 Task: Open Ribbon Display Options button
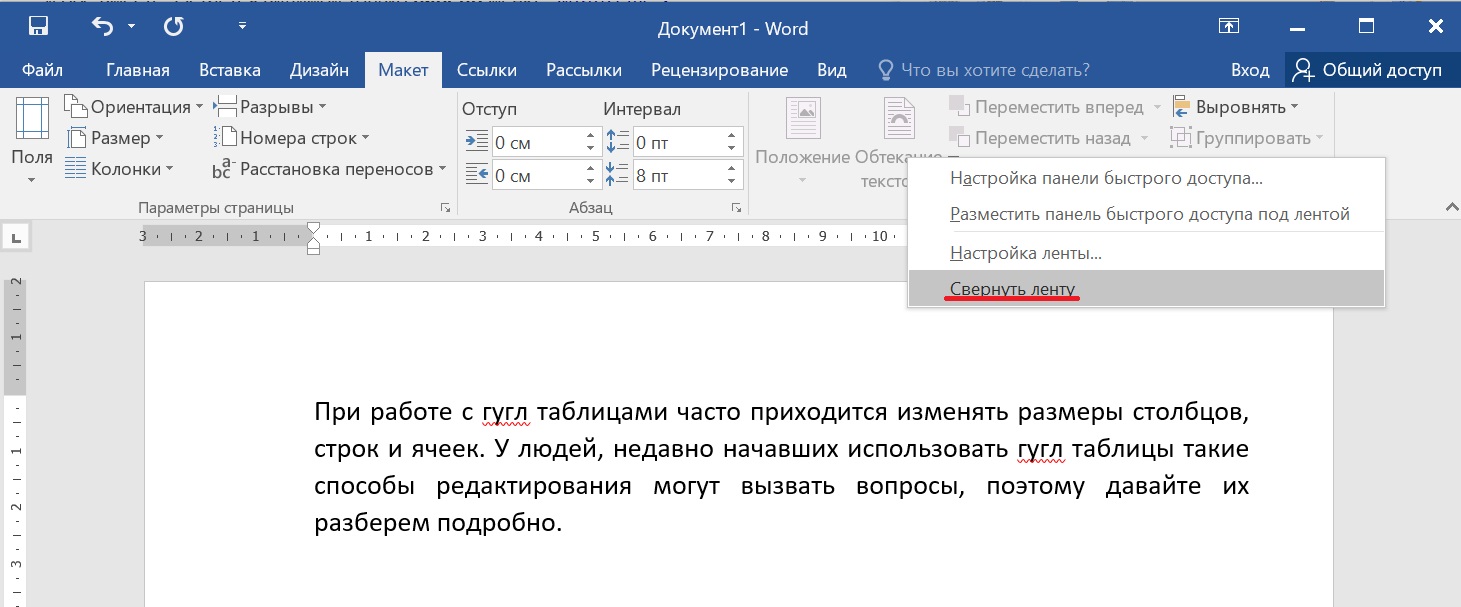tap(1229, 27)
